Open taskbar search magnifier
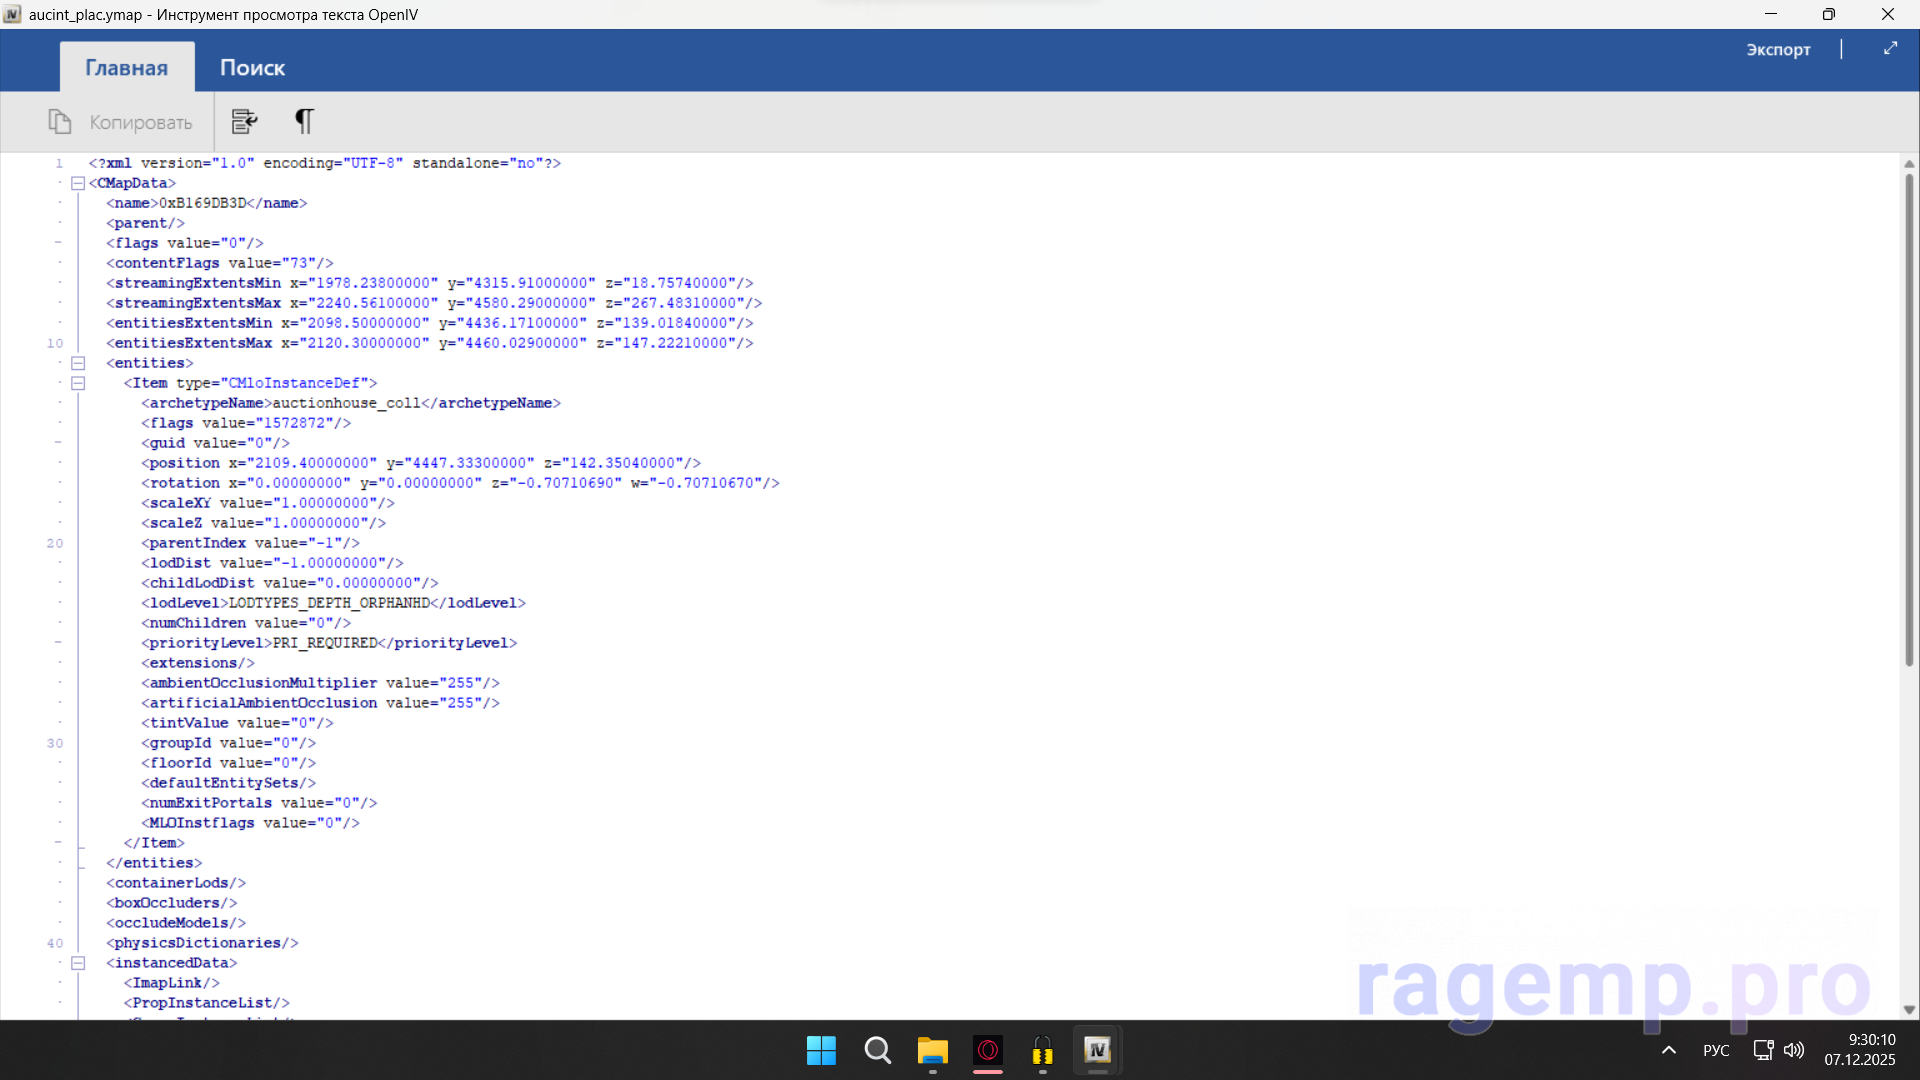 (877, 1050)
